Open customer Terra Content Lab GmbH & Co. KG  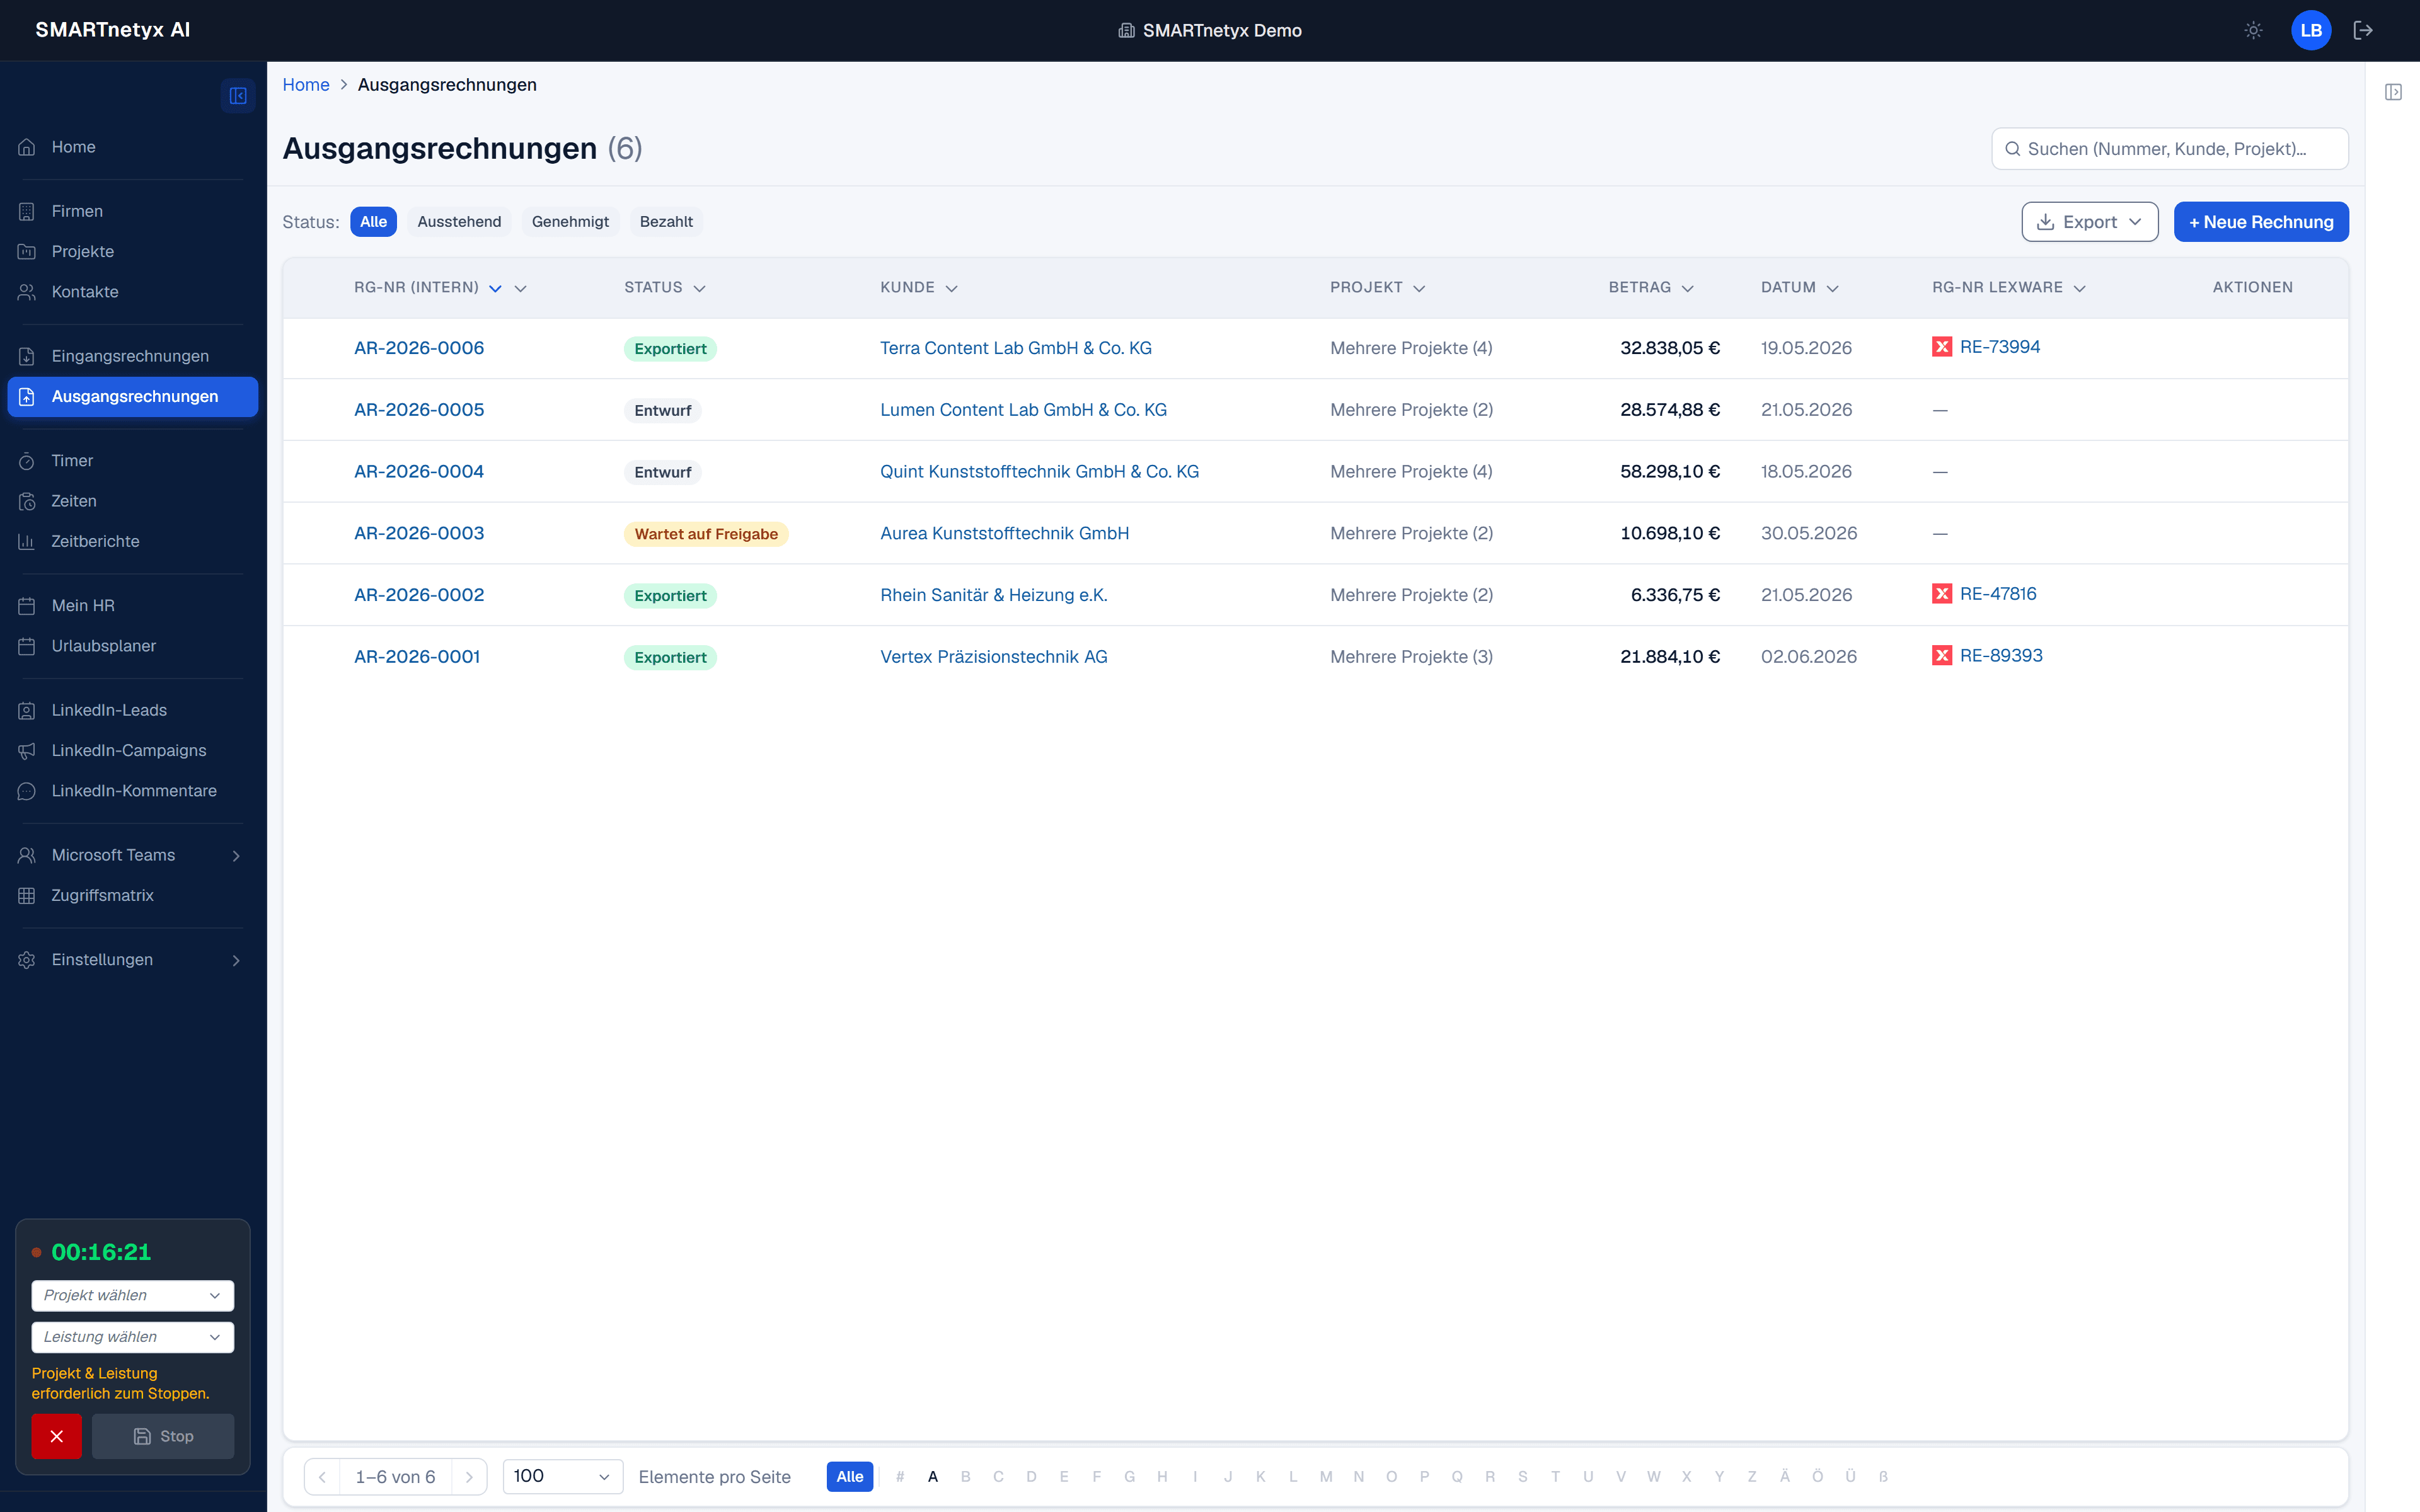point(1015,348)
